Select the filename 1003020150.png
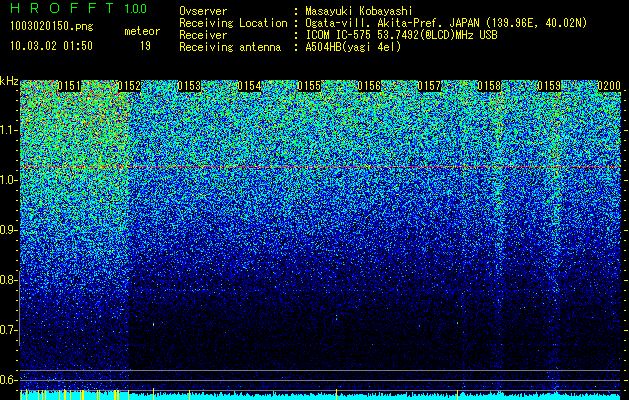The width and height of the screenshot is (629, 400). point(52,27)
